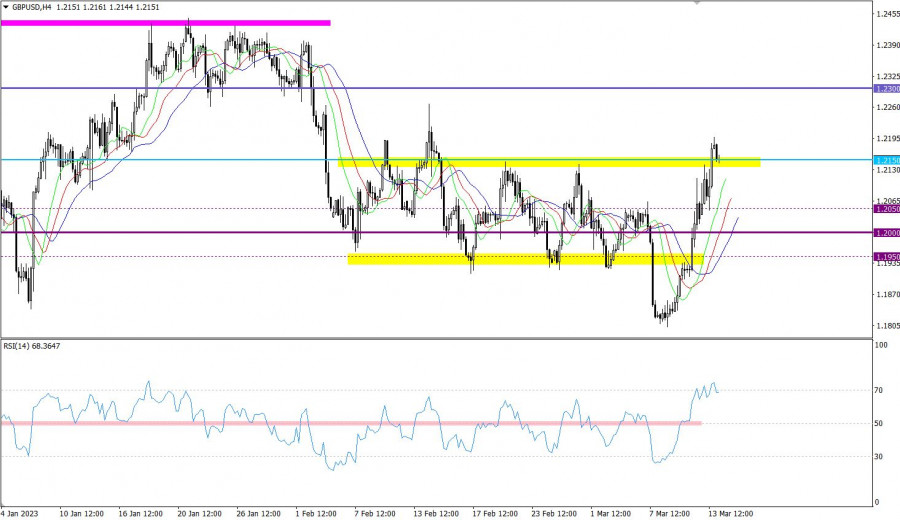
Task: Click the triangle arrow beside GBPUSD,H4
Action: tap(6, 6)
